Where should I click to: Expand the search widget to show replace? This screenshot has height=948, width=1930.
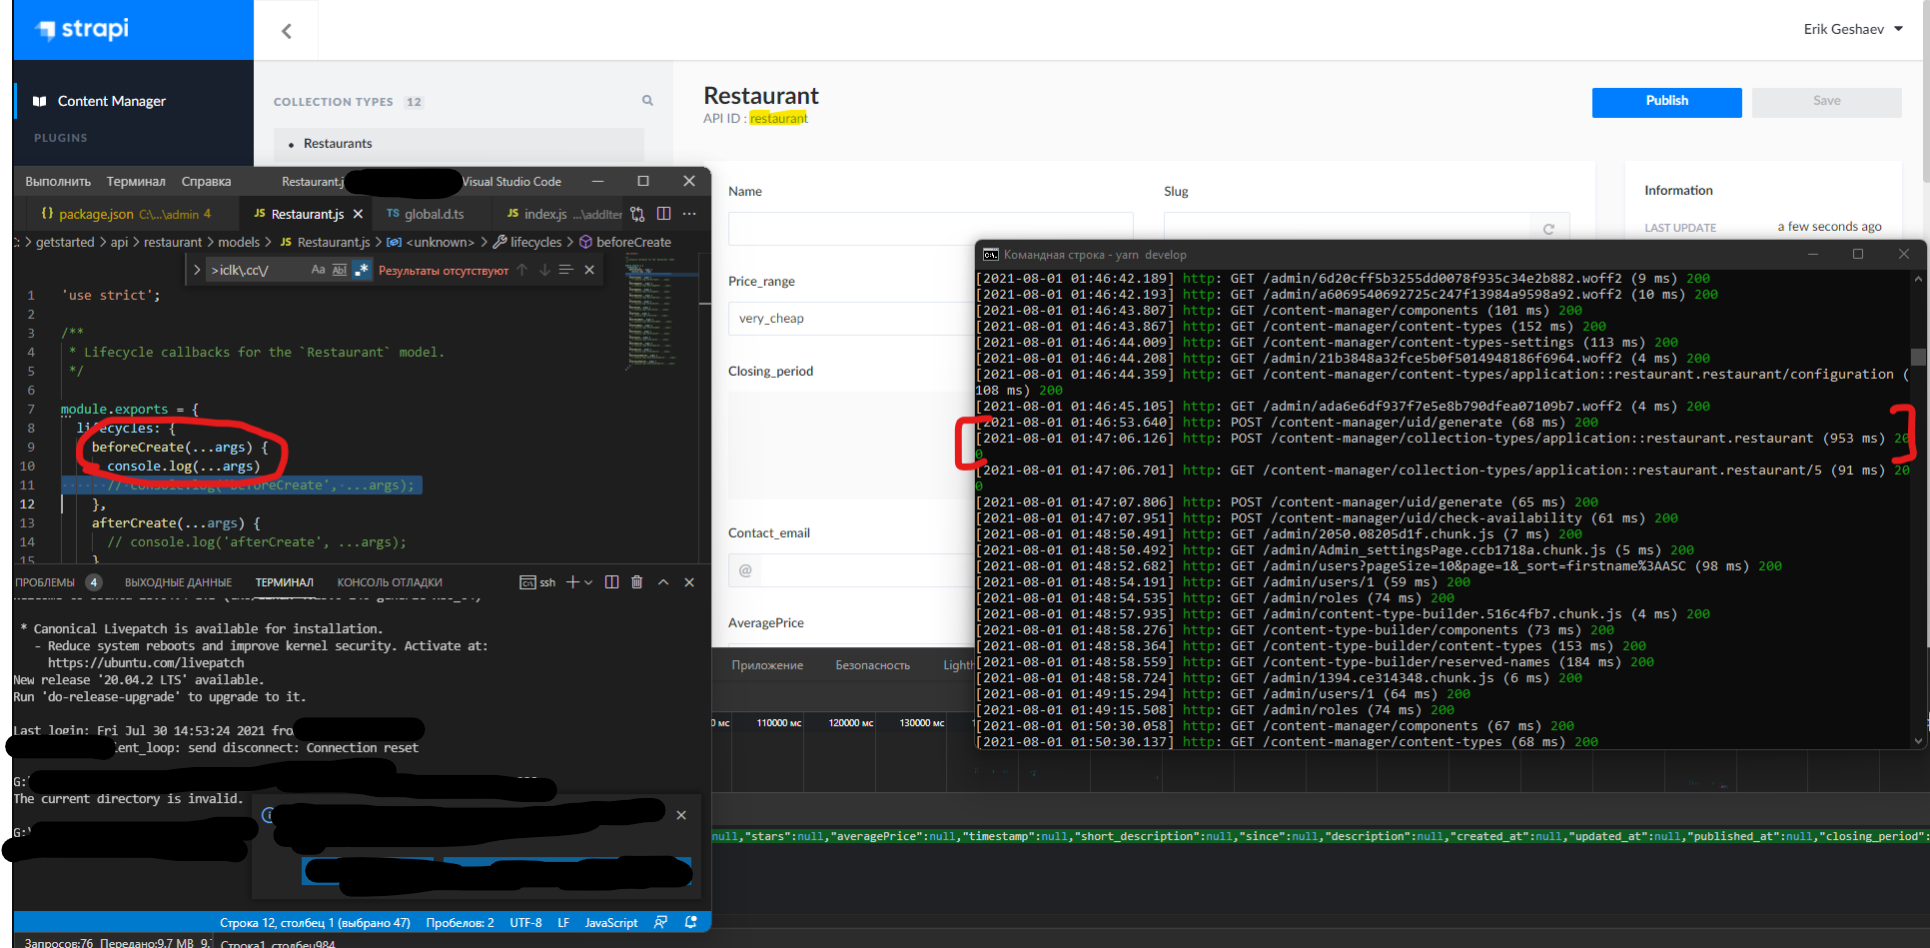point(196,269)
